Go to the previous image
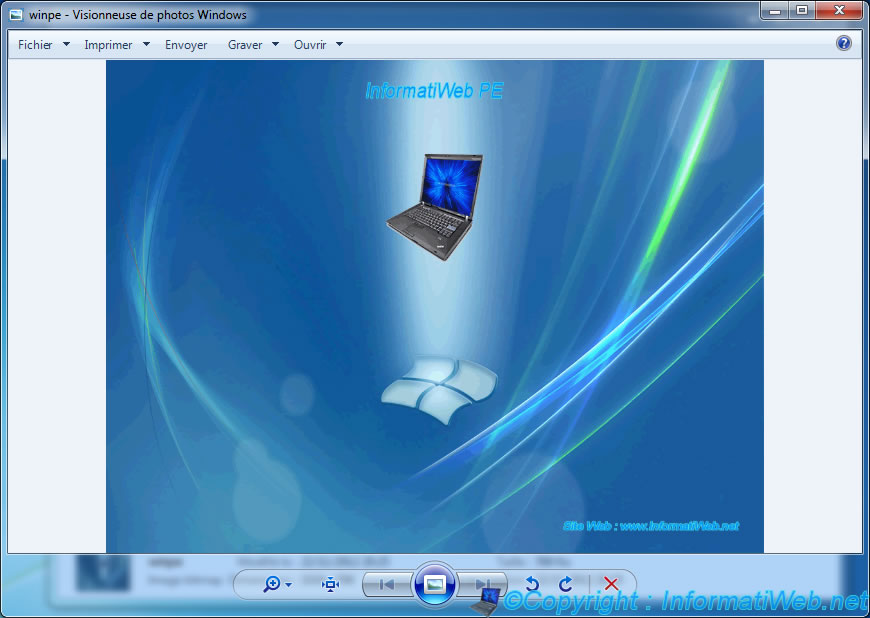This screenshot has height=618, width=870. [x=385, y=584]
